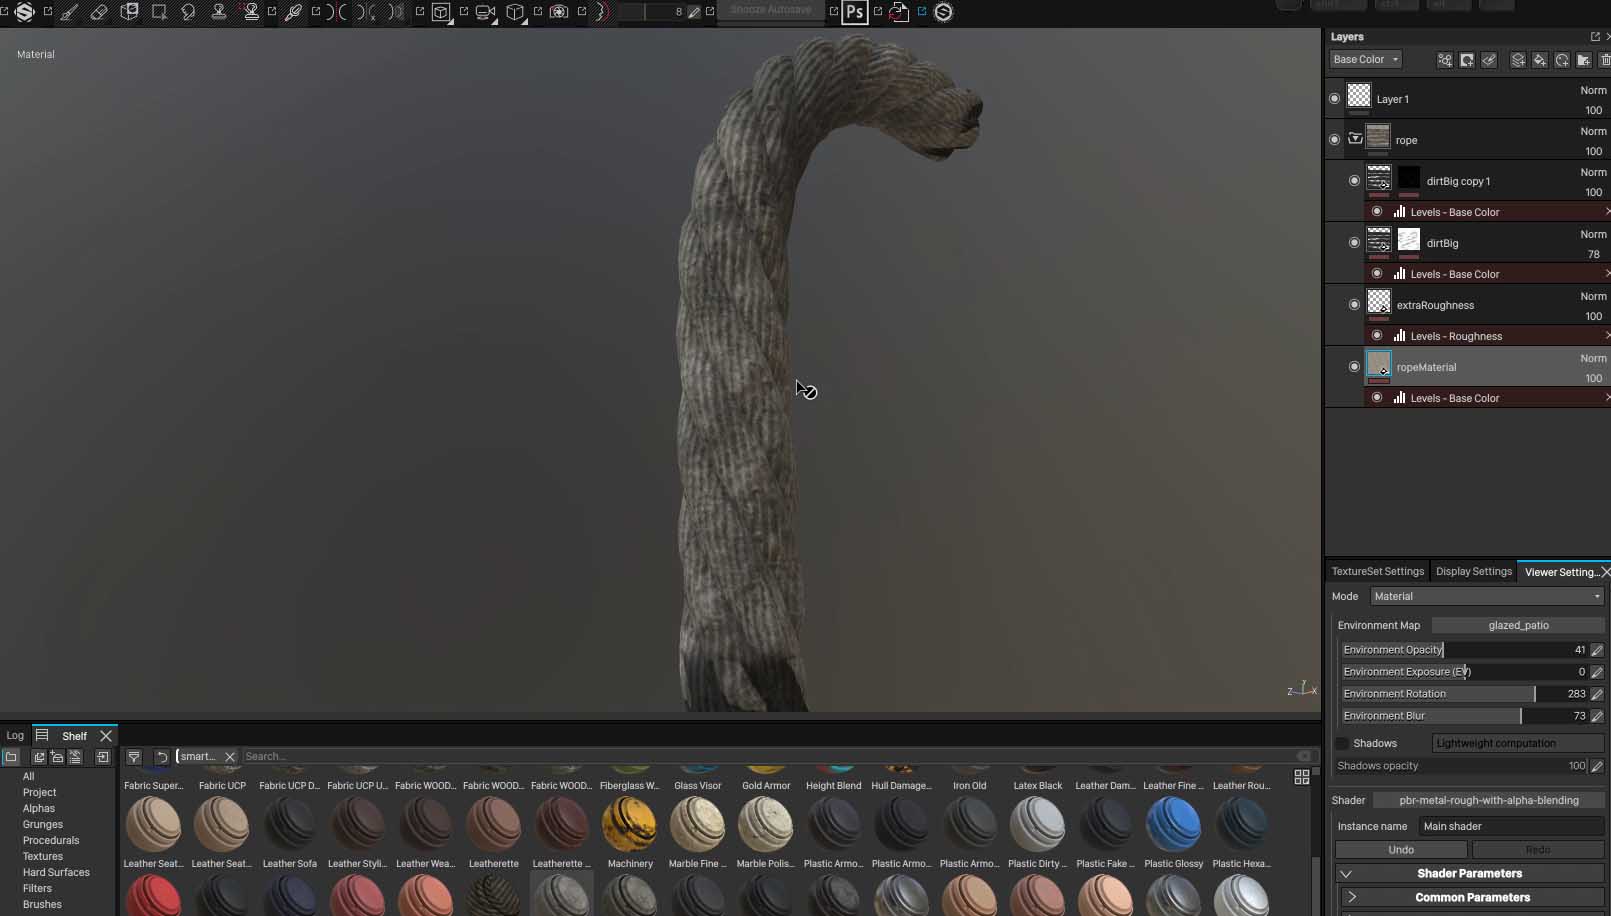1611x916 pixels.
Task: Click the add fill layer icon
Action: point(1540,60)
